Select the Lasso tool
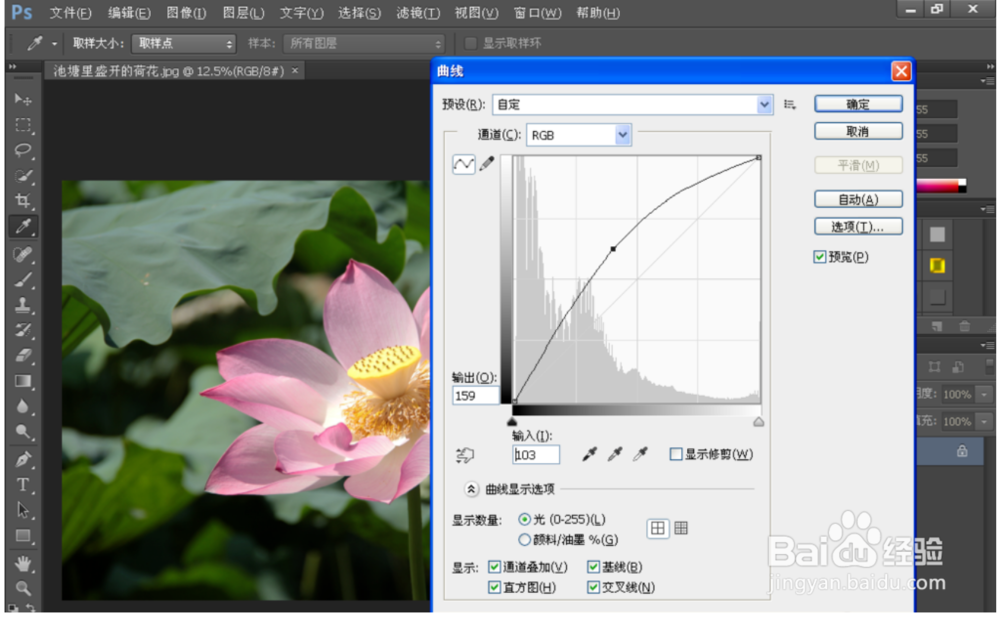Viewport: 1000px width, 617px height. (x=23, y=150)
